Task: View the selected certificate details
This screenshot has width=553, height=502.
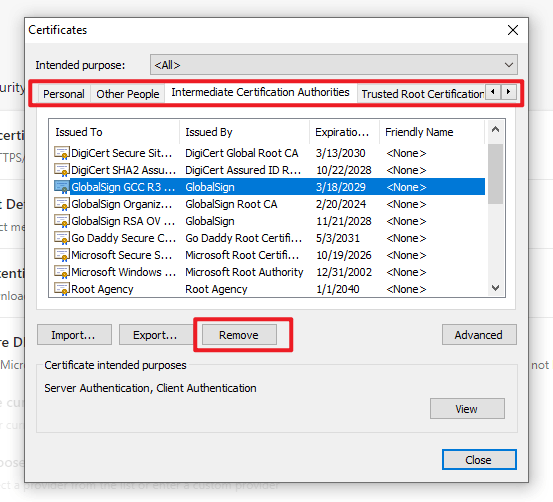Action: pos(467,409)
